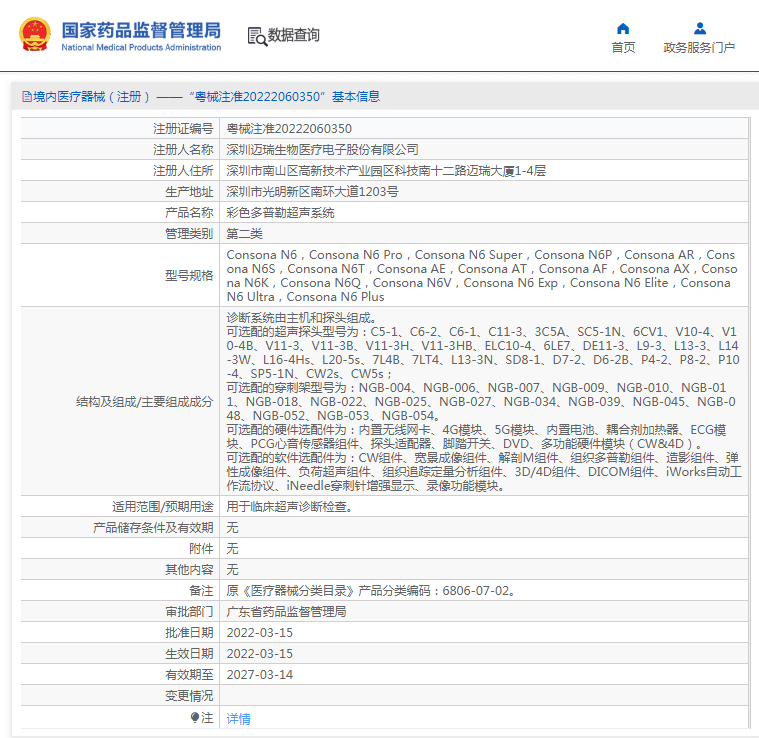This screenshot has width=759, height=738.
Task: Click the 结构及组成/主要组成成分 label
Action: click(144, 402)
